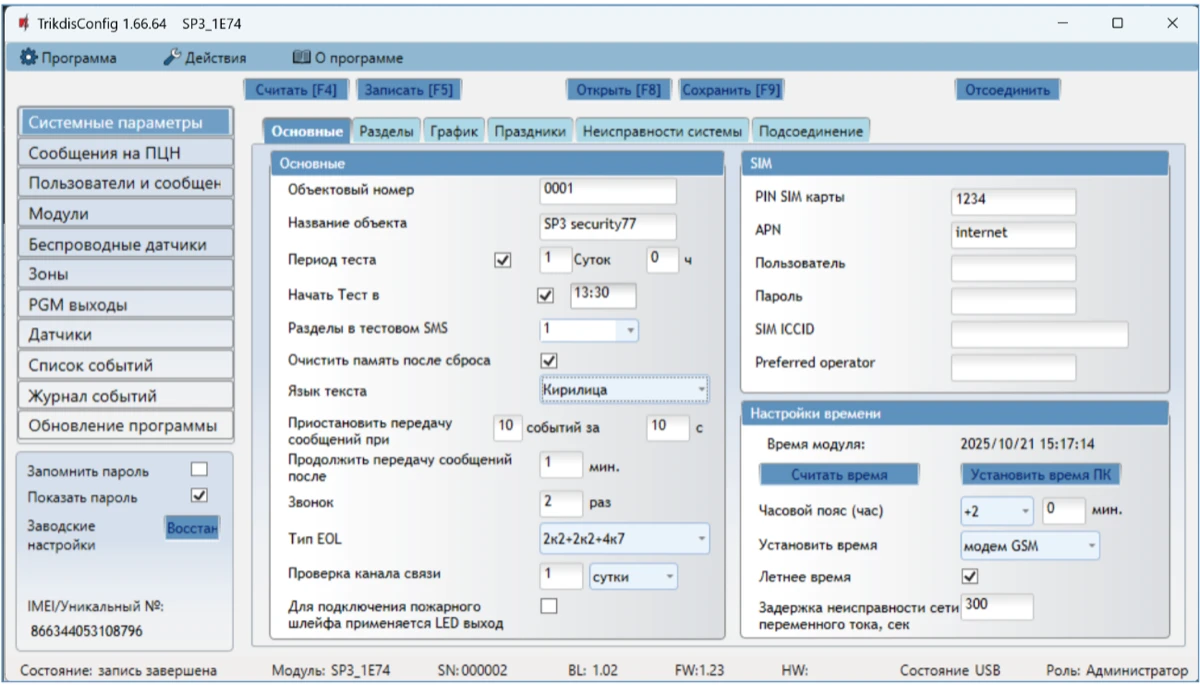The height and width of the screenshot is (685, 1200).
Task: Open the Праздники tab
Action: pos(530,131)
